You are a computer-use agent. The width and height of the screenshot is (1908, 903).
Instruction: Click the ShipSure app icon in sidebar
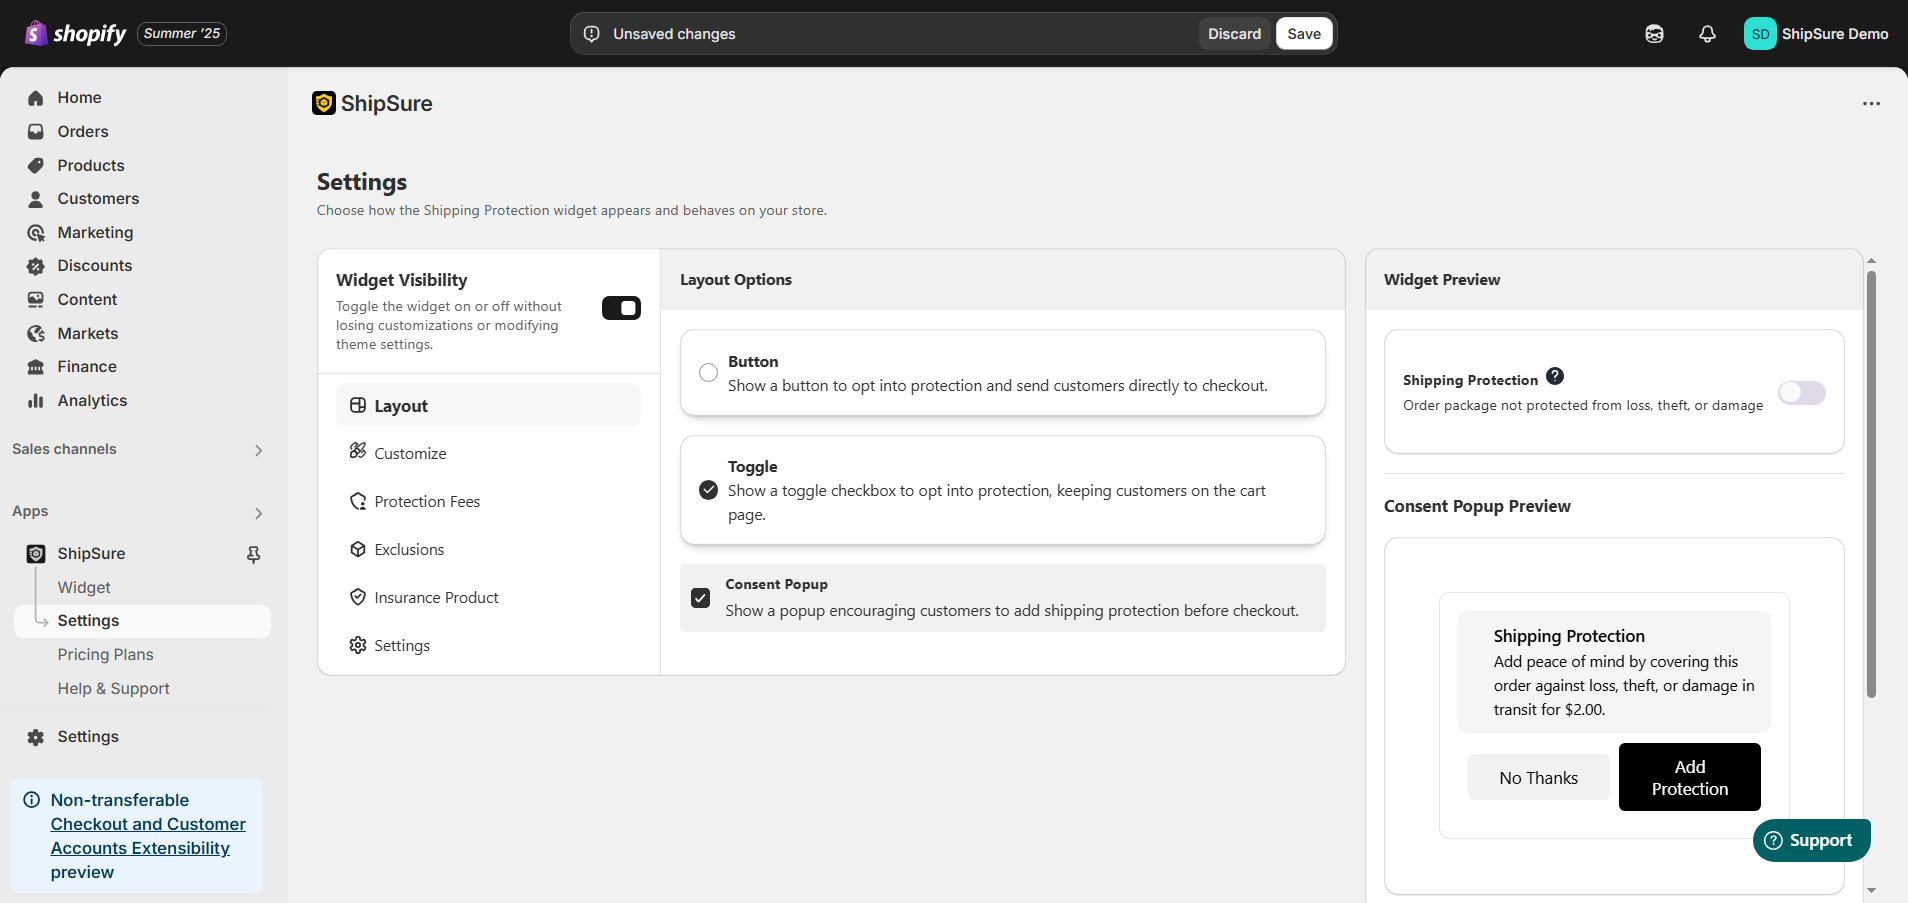click(36, 554)
